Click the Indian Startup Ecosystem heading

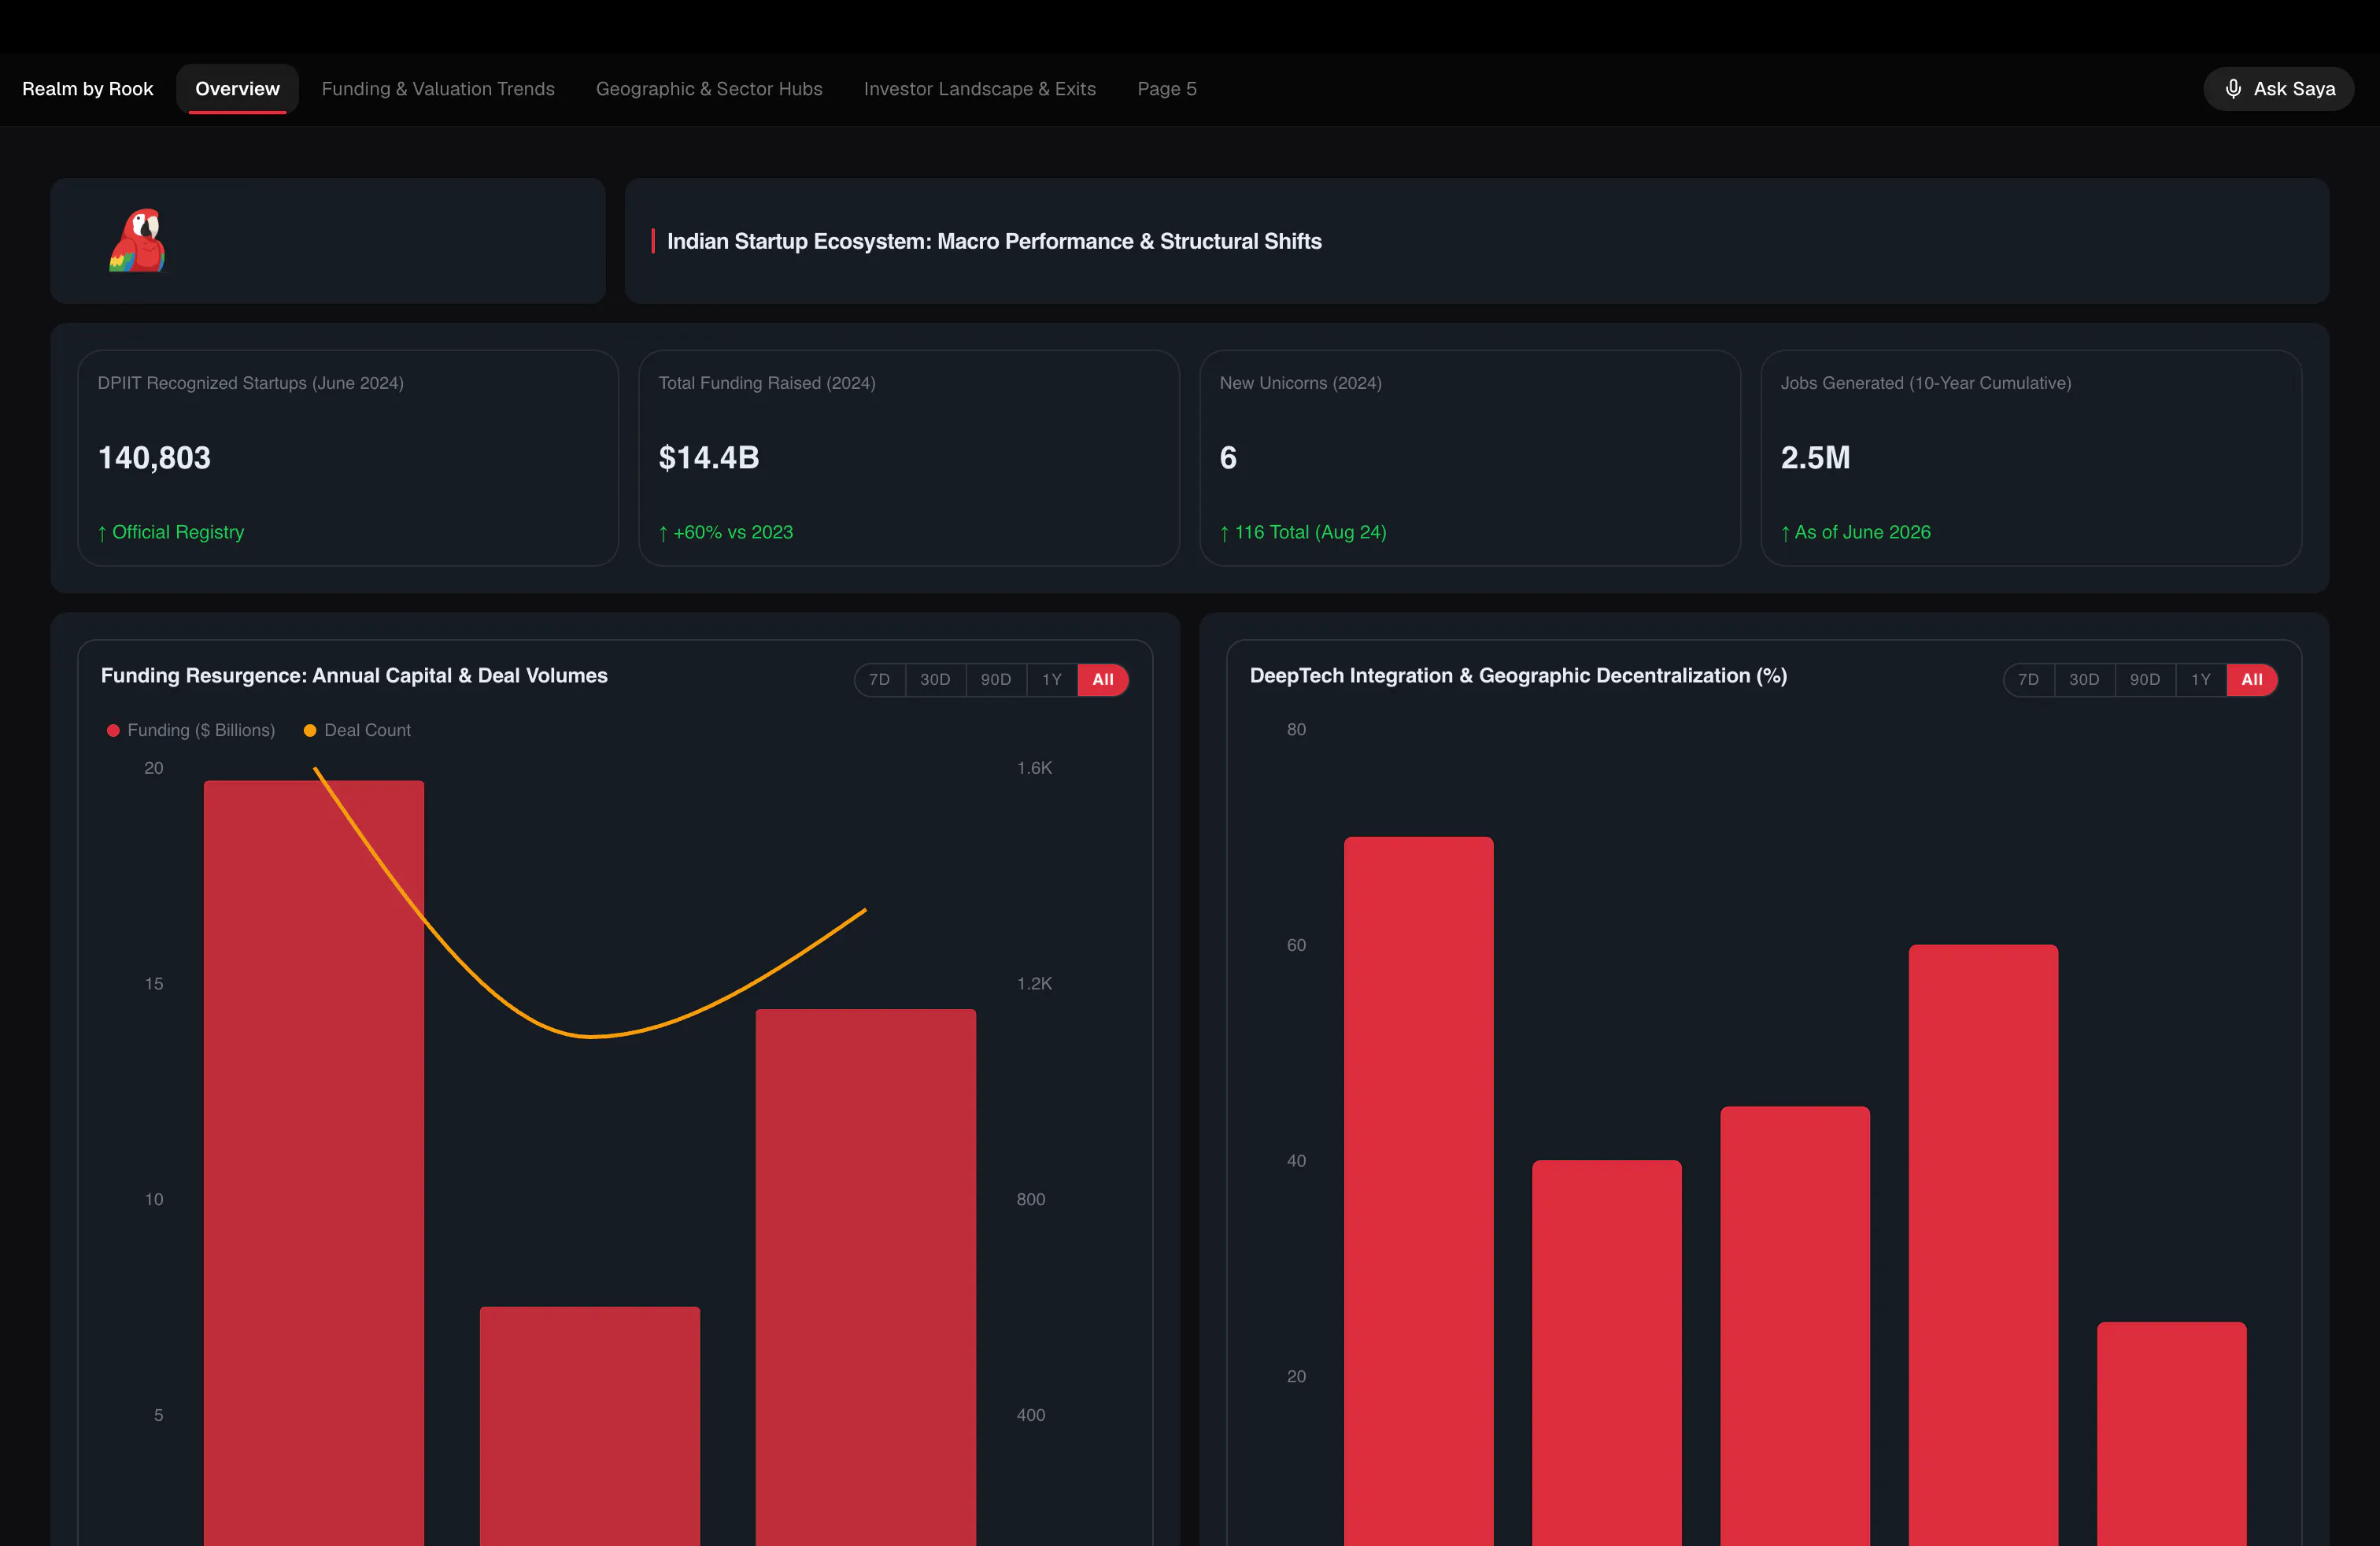coord(994,241)
